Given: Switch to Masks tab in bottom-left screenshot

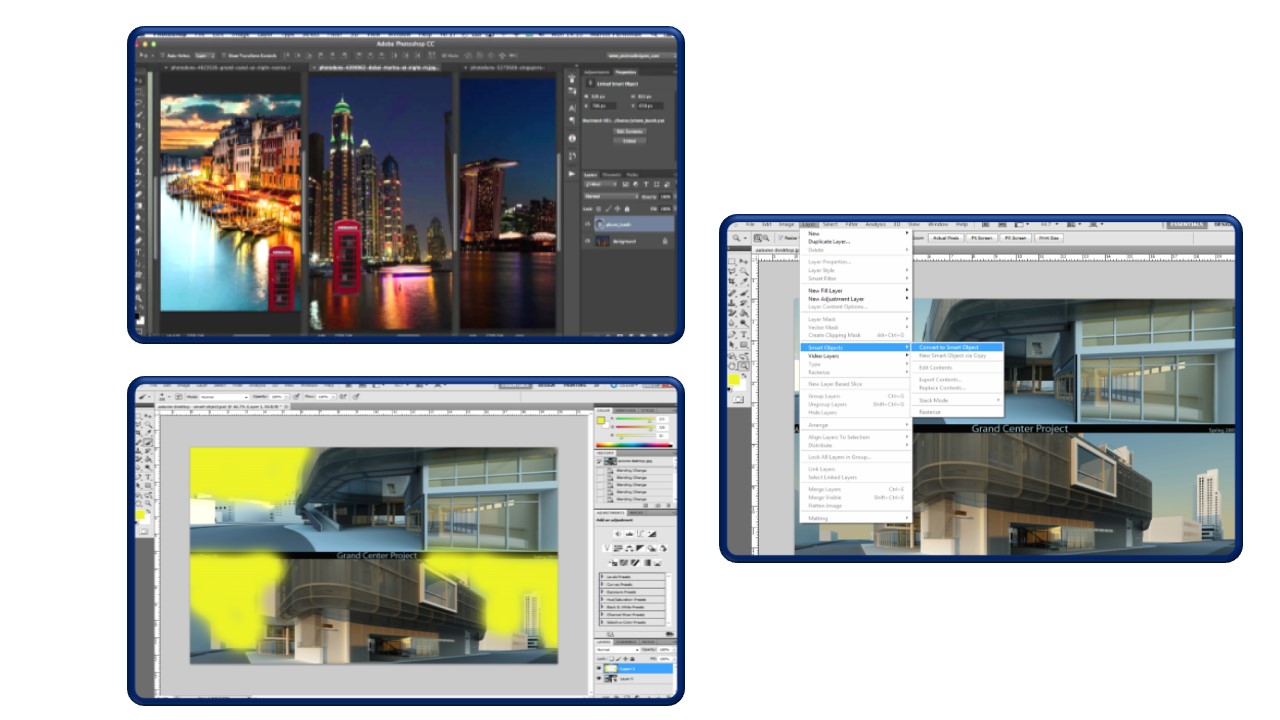Looking at the screenshot, I should [x=636, y=513].
